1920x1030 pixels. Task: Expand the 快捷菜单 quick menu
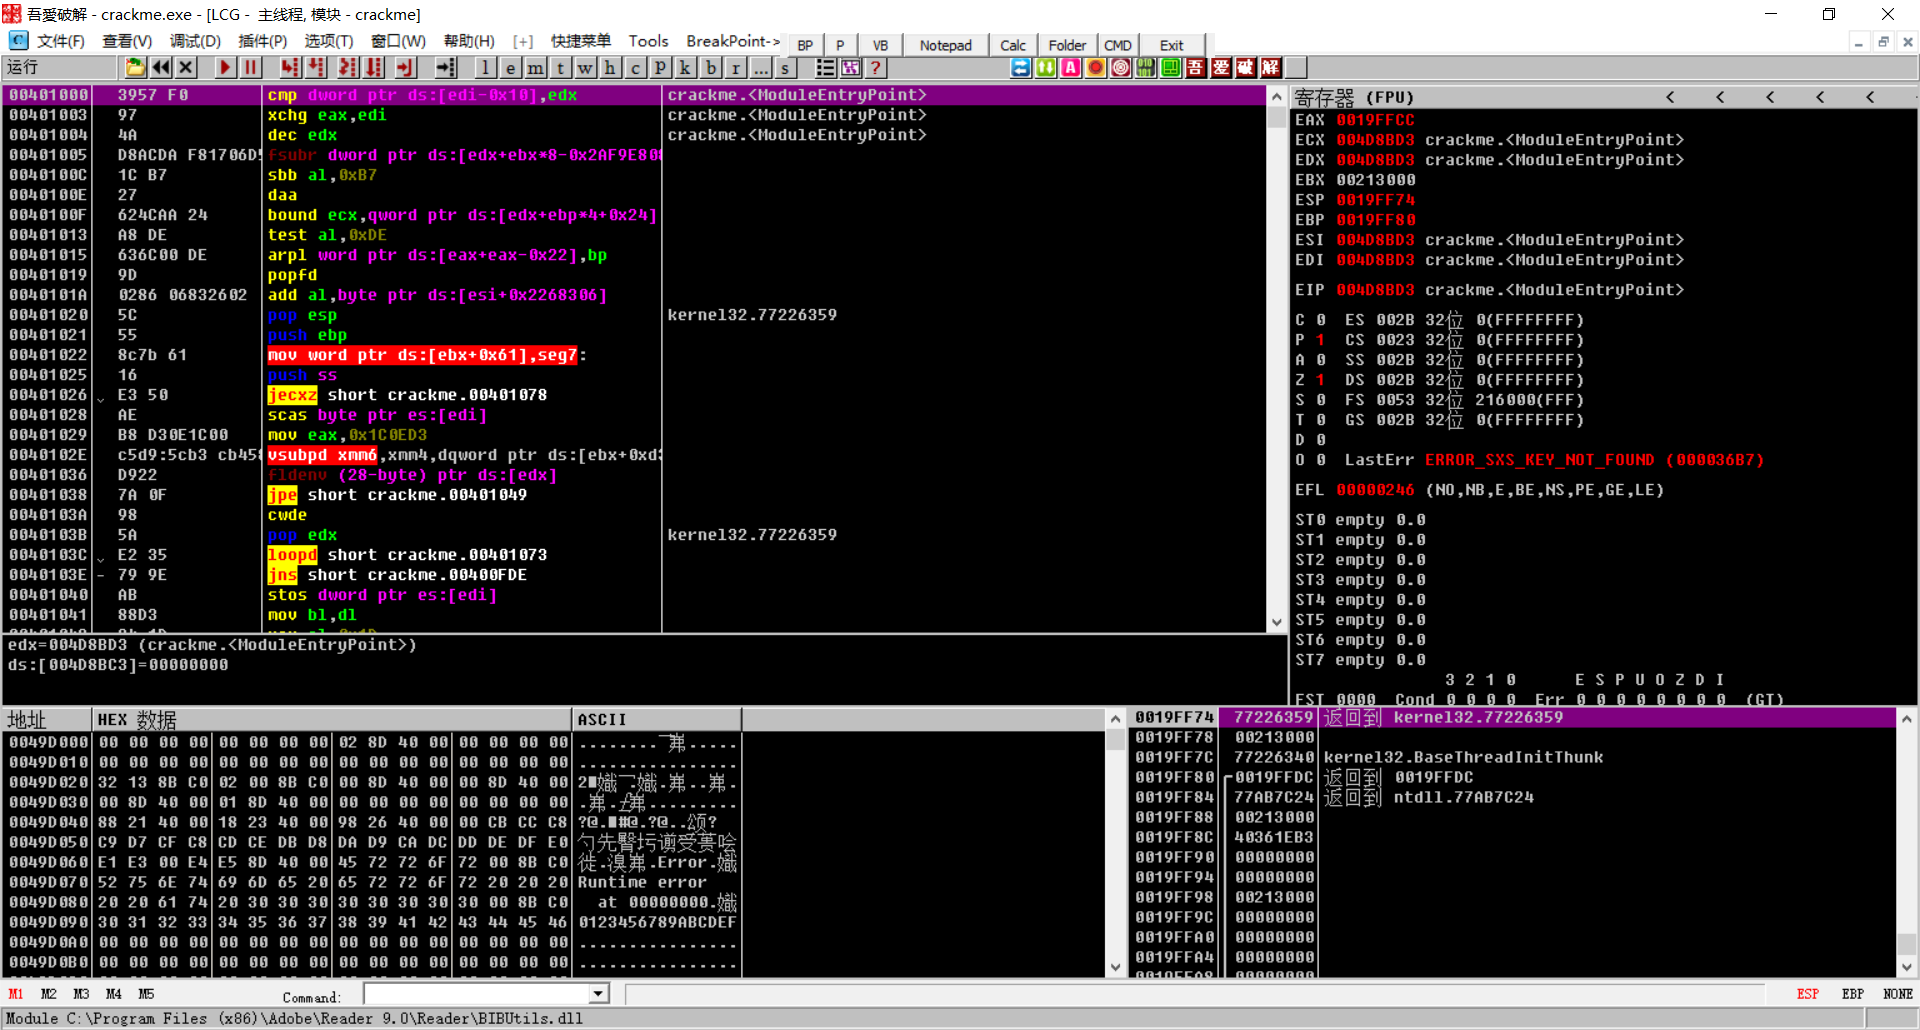580,41
